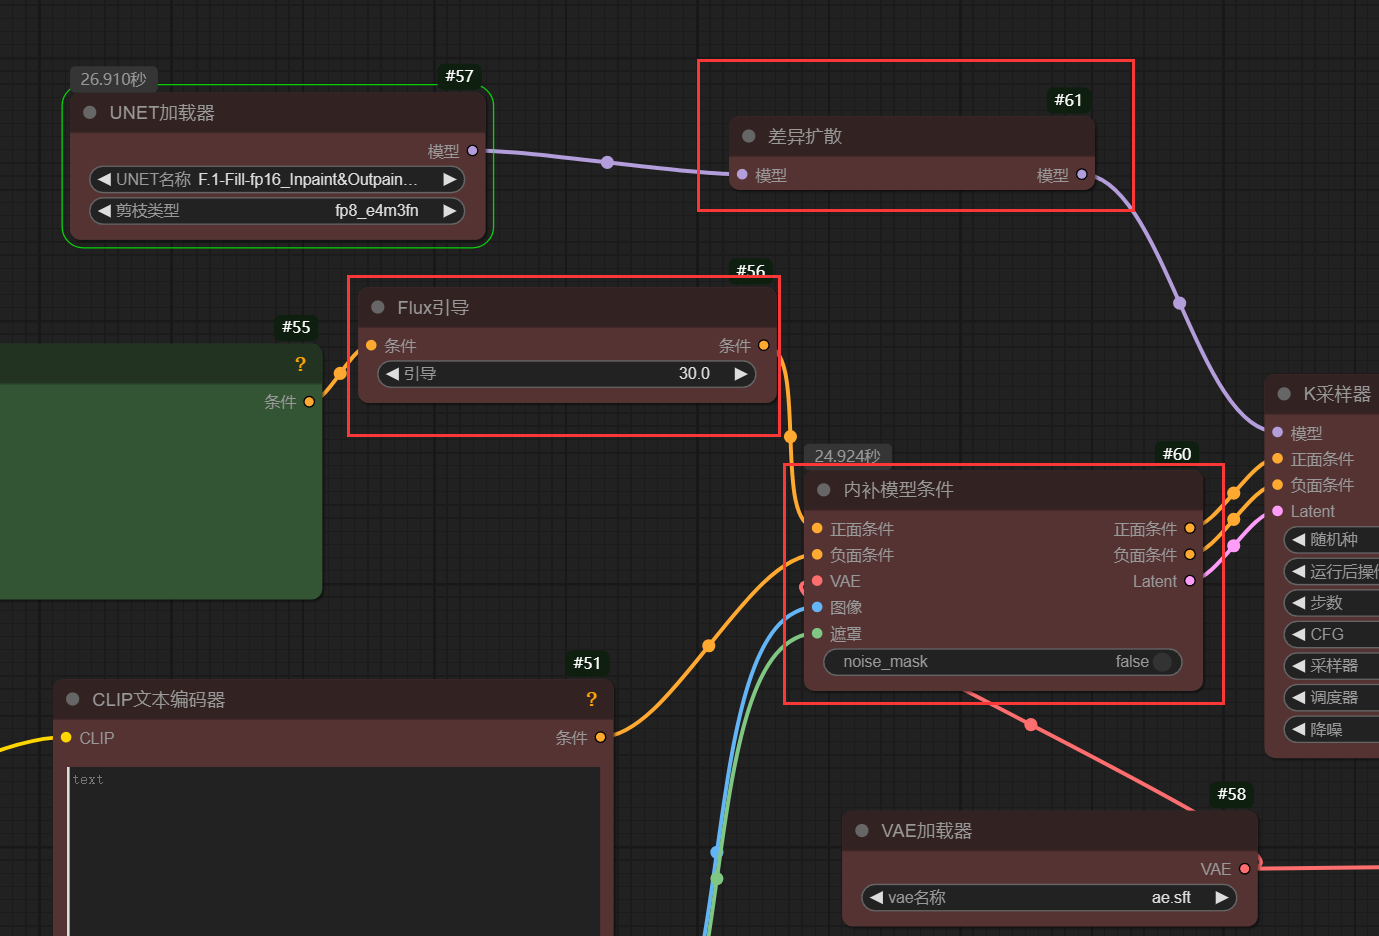Collapse the 差异扩散 node using its title dot
Viewport: 1379px width, 936px height.
pyautogui.click(x=748, y=136)
